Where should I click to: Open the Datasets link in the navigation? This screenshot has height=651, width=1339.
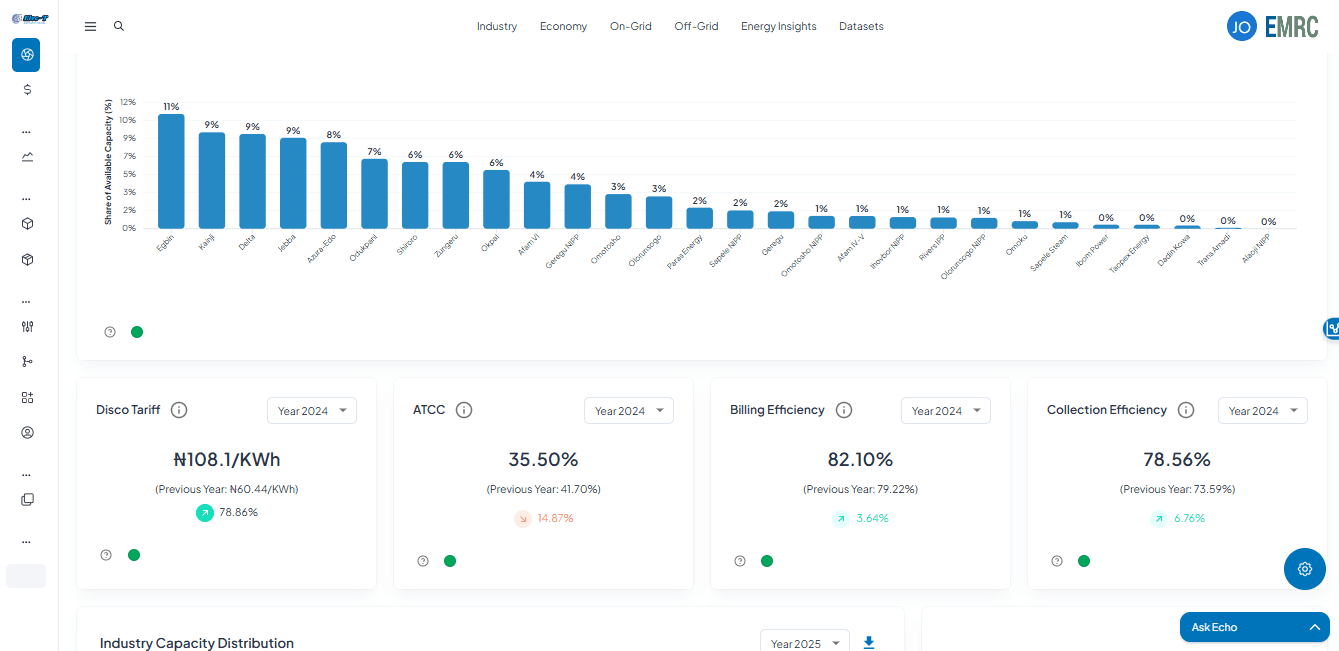(861, 26)
